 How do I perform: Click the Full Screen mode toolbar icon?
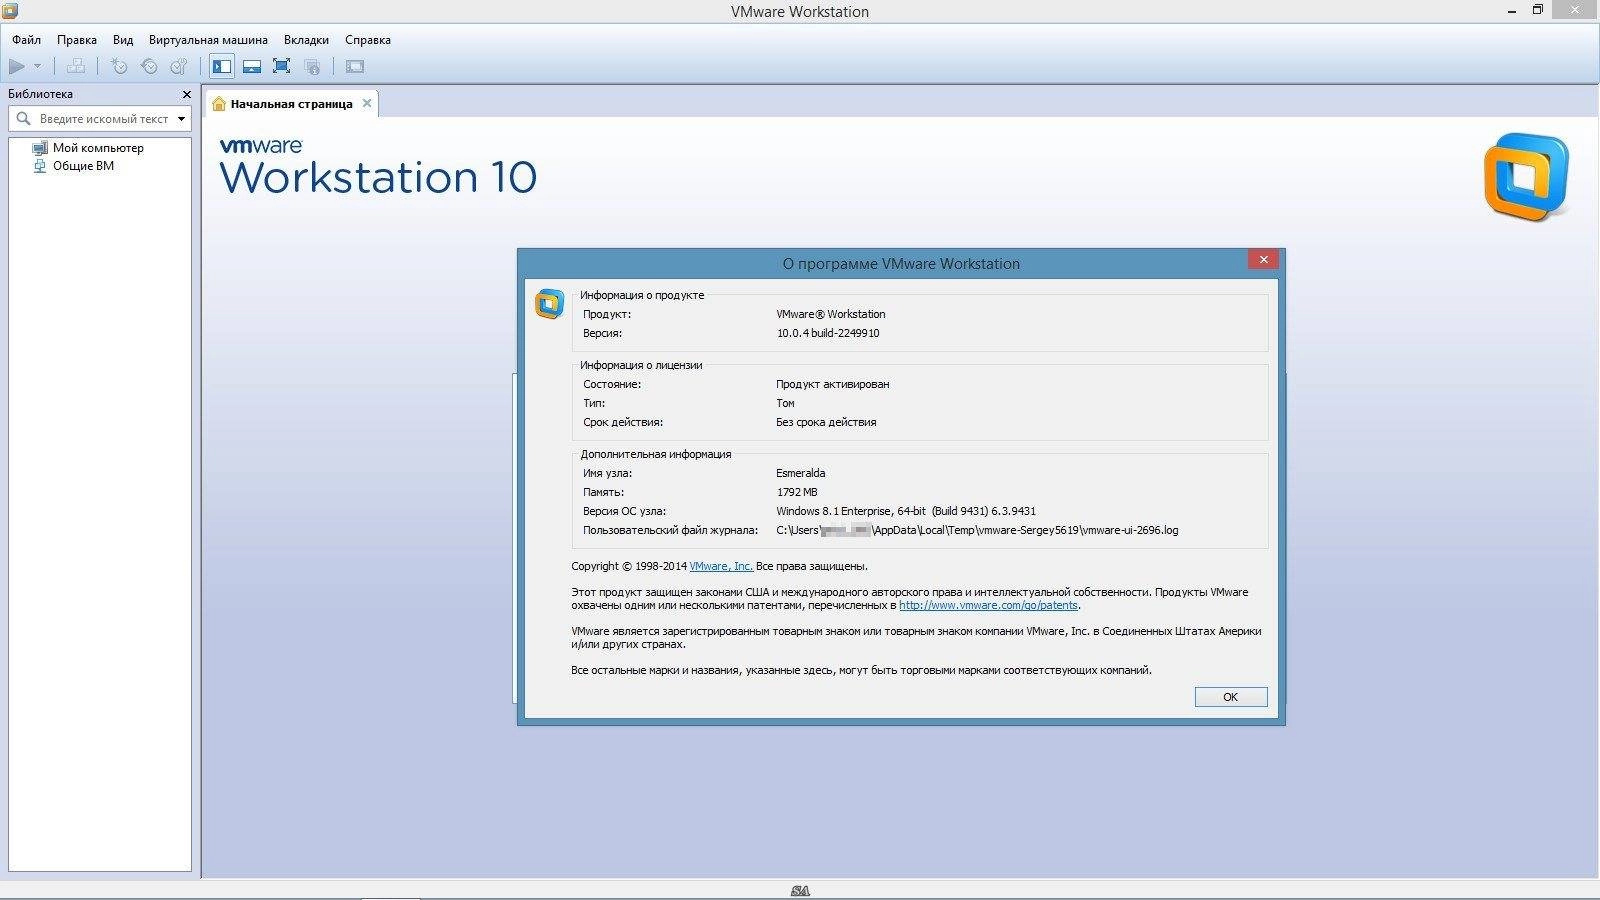(x=282, y=66)
